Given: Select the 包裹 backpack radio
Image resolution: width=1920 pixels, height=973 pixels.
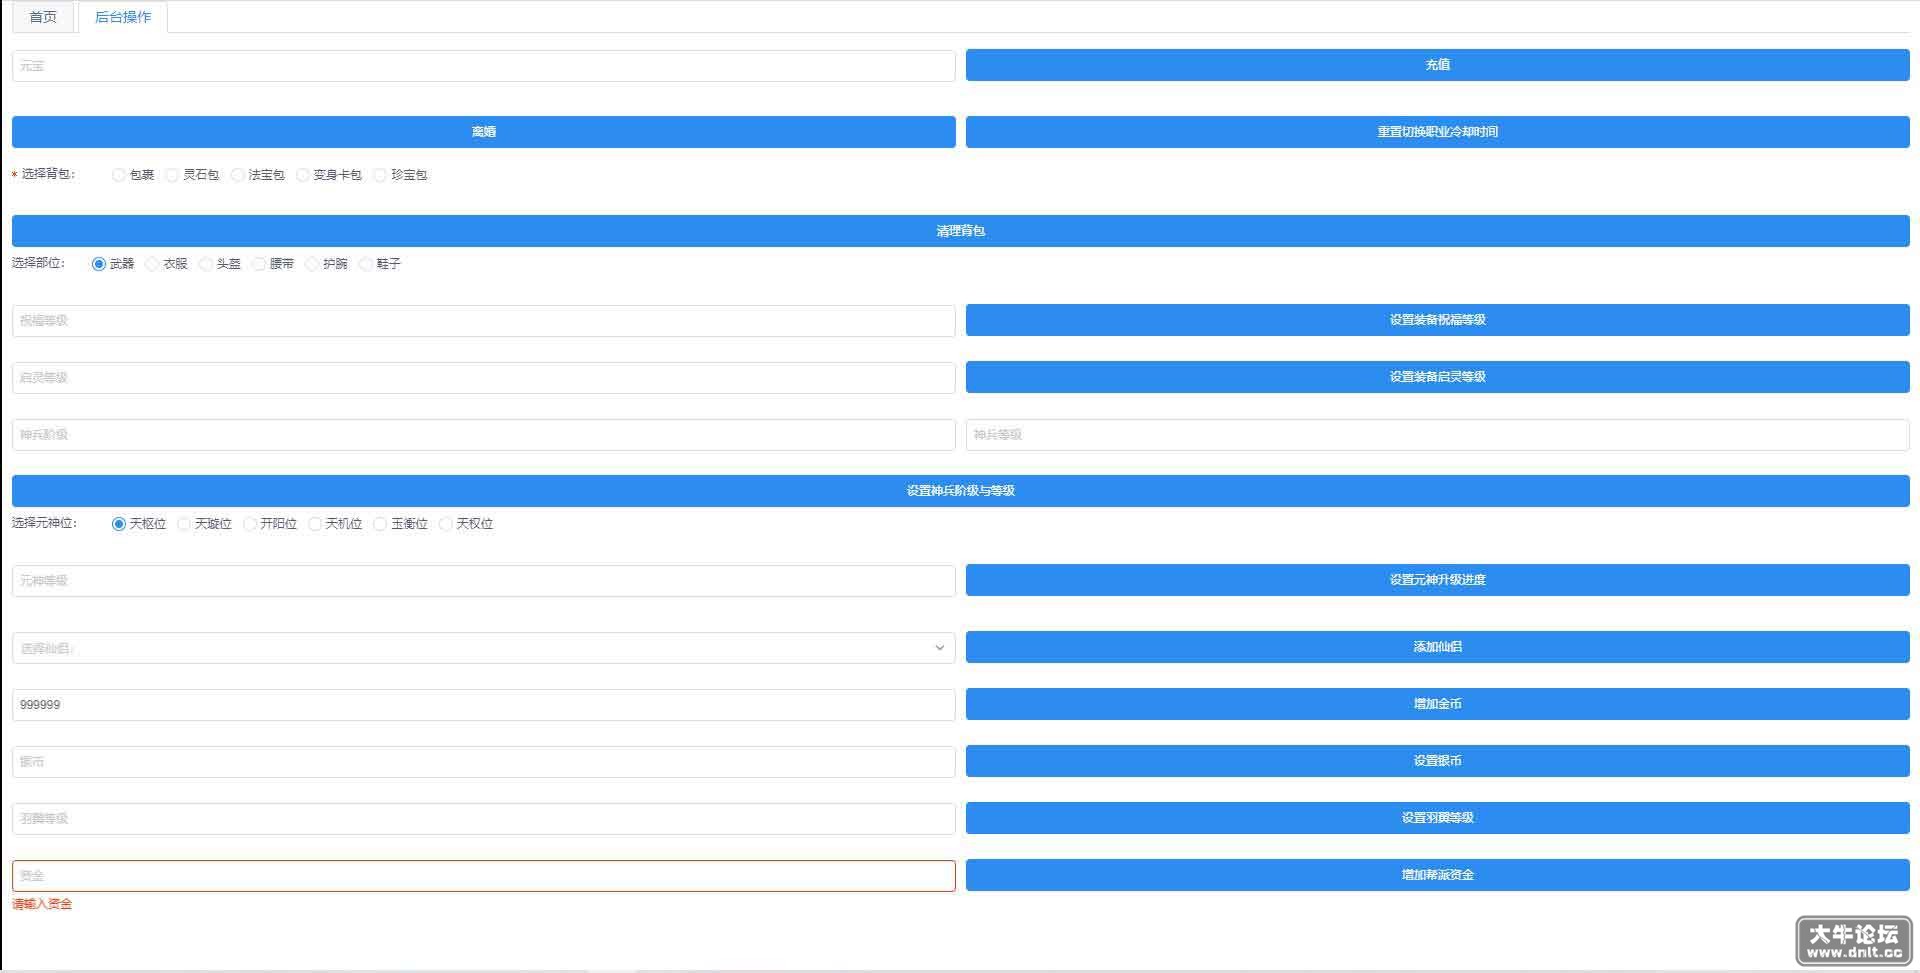Looking at the screenshot, I should pyautogui.click(x=119, y=175).
